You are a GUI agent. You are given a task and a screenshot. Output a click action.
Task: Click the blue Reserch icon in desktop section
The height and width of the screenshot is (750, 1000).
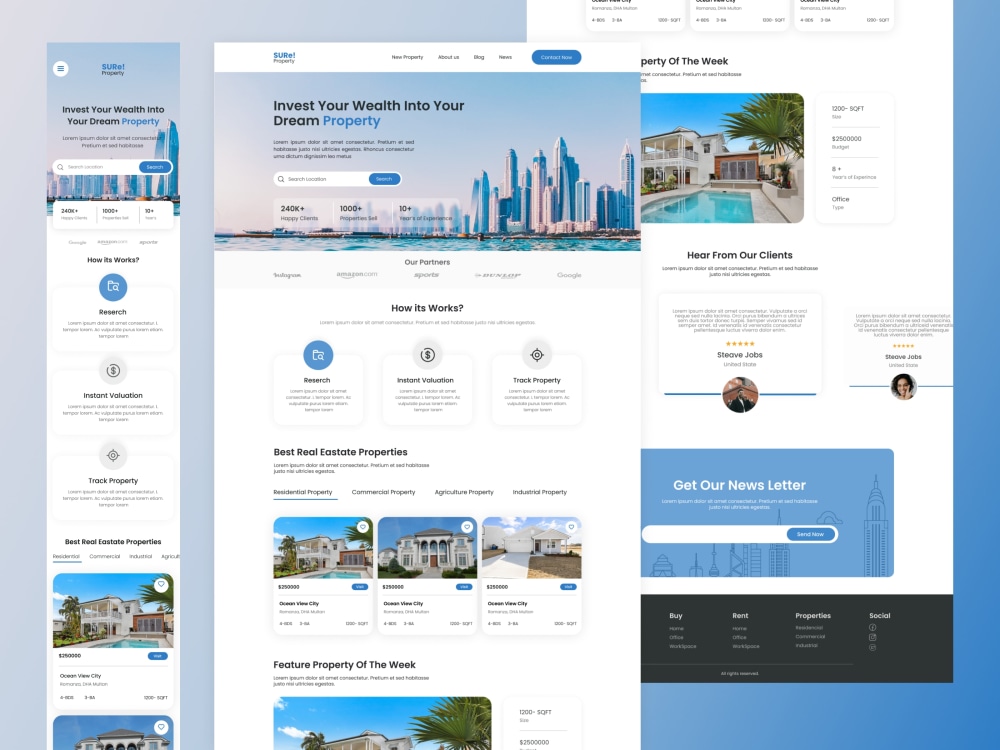318,355
